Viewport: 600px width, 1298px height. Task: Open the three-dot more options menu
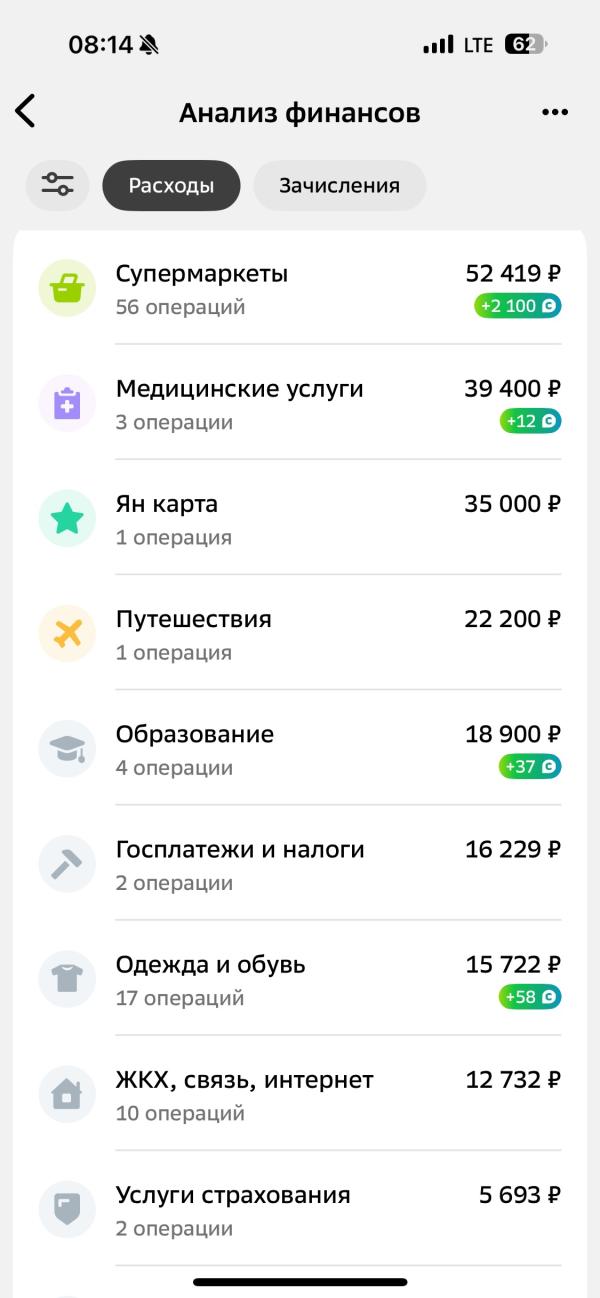click(x=555, y=112)
